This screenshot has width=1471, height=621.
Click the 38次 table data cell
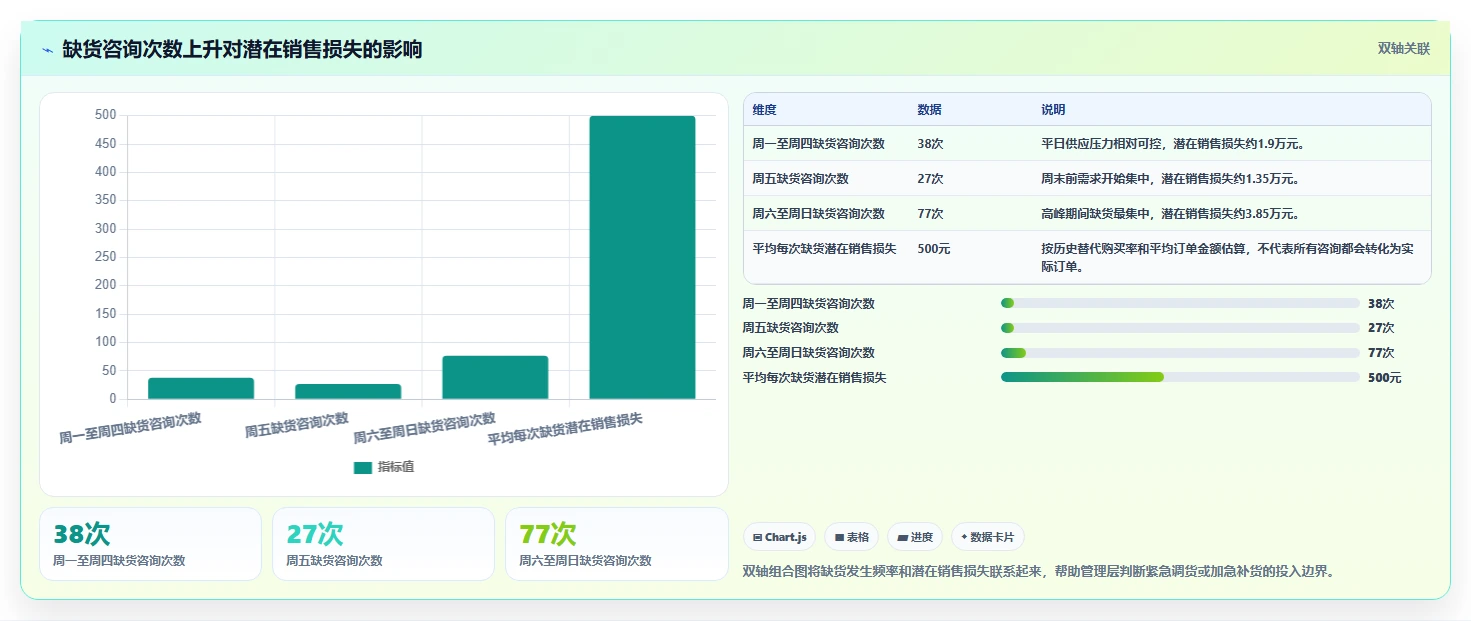[930, 144]
